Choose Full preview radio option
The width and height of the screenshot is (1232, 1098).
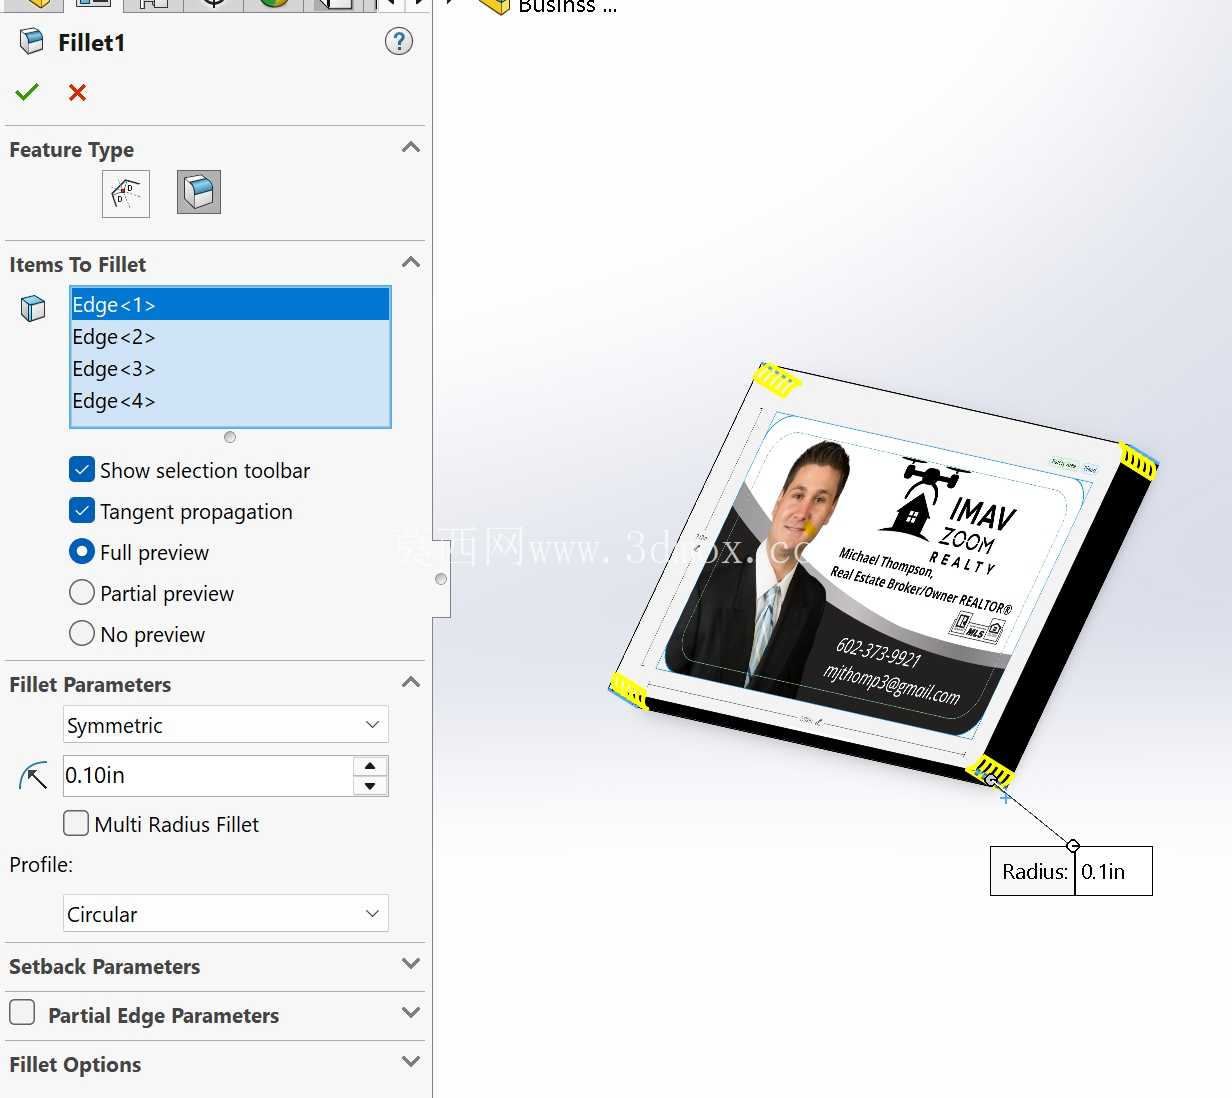[x=82, y=551]
